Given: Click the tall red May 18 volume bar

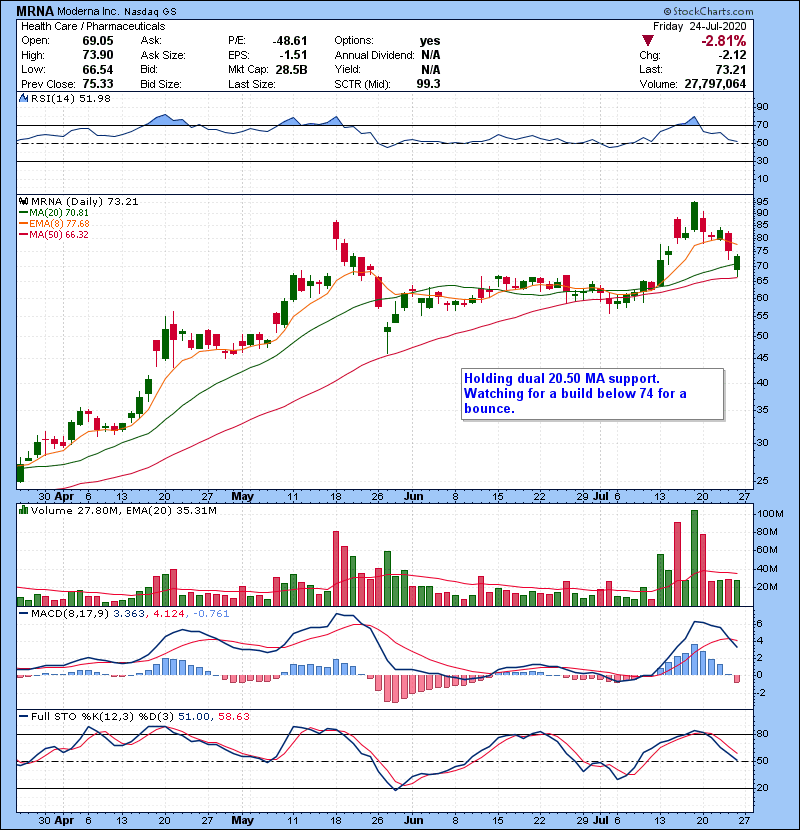Looking at the screenshot, I should (336, 569).
